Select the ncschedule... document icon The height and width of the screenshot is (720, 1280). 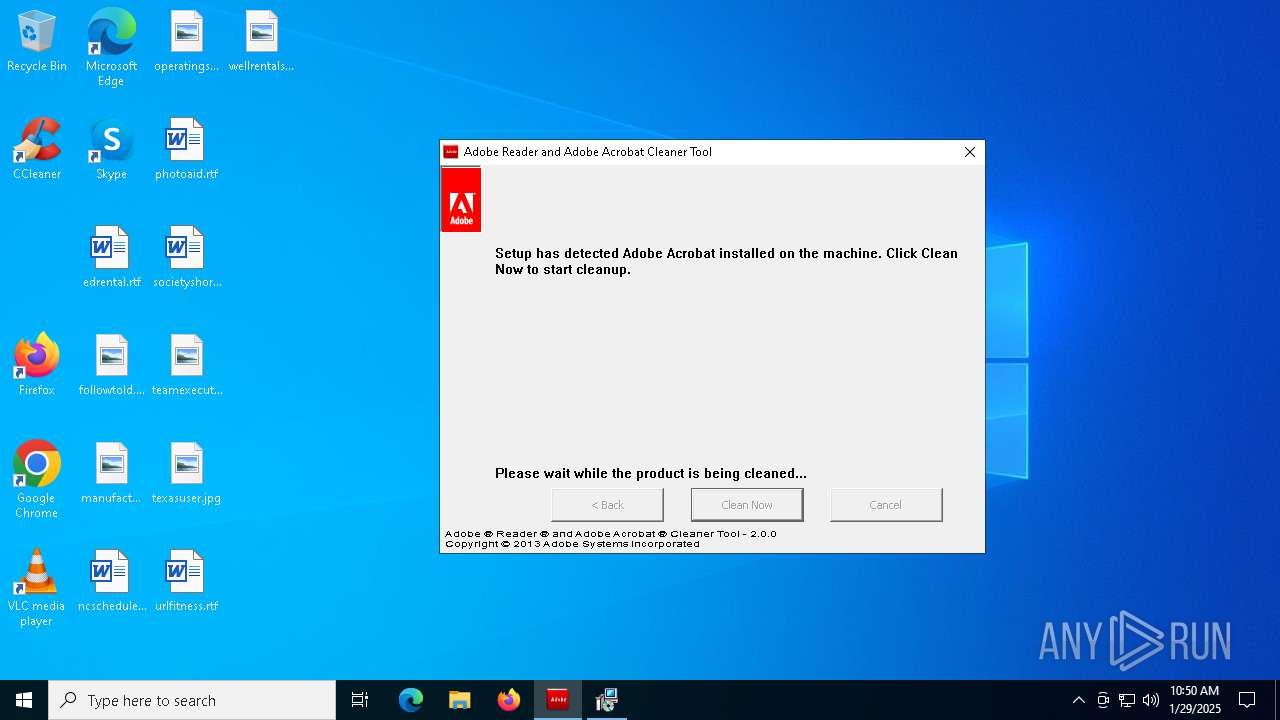(111, 581)
